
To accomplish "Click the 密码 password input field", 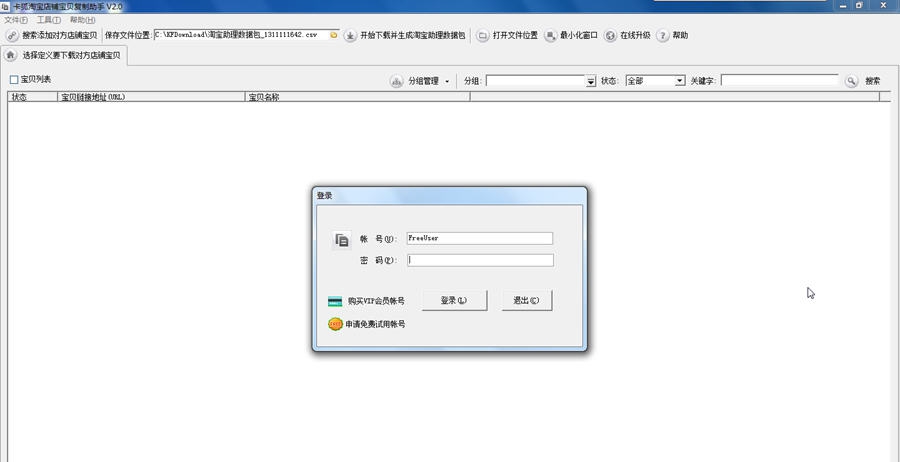I will (x=480, y=261).
